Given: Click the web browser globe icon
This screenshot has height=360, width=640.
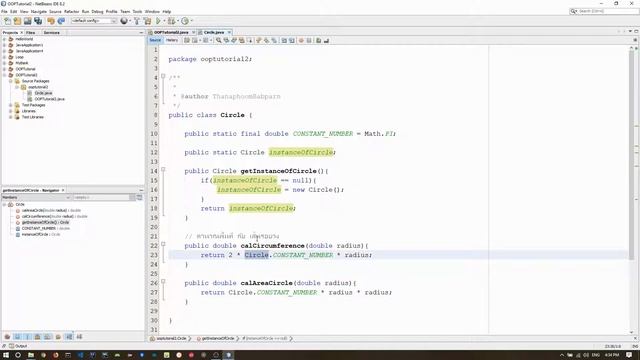Looking at the screenshot, I should click(124, 21).
